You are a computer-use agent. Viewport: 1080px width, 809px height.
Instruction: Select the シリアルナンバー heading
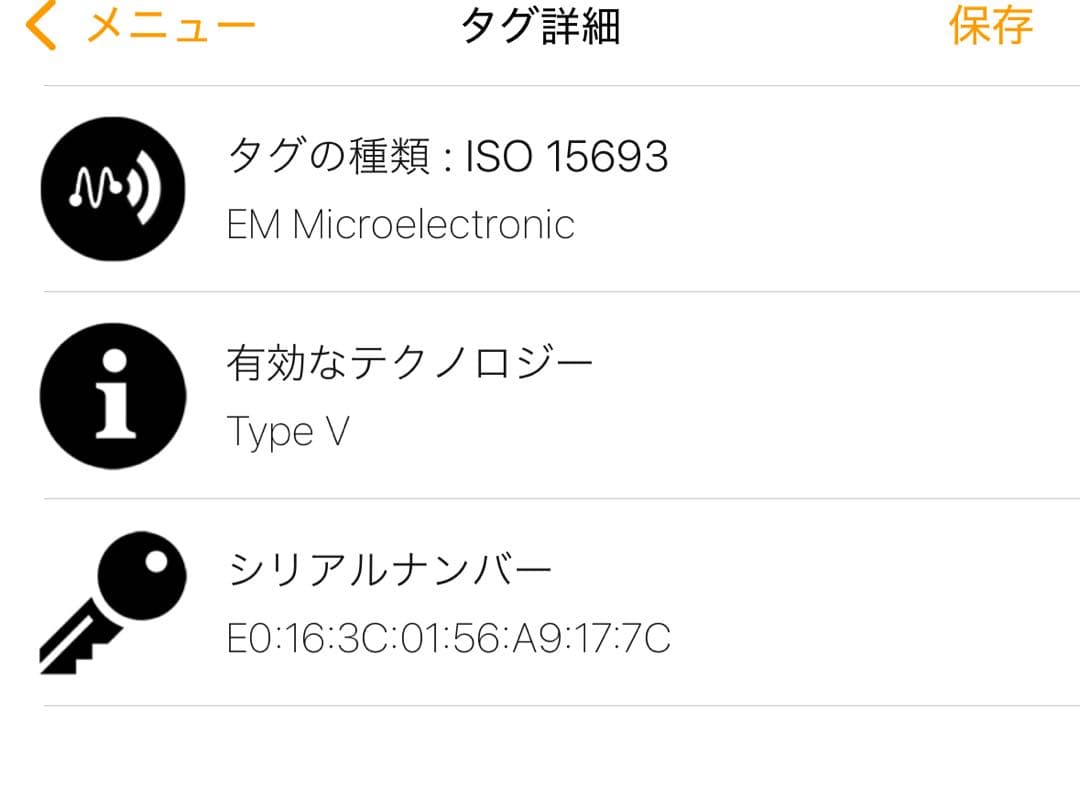390,571
